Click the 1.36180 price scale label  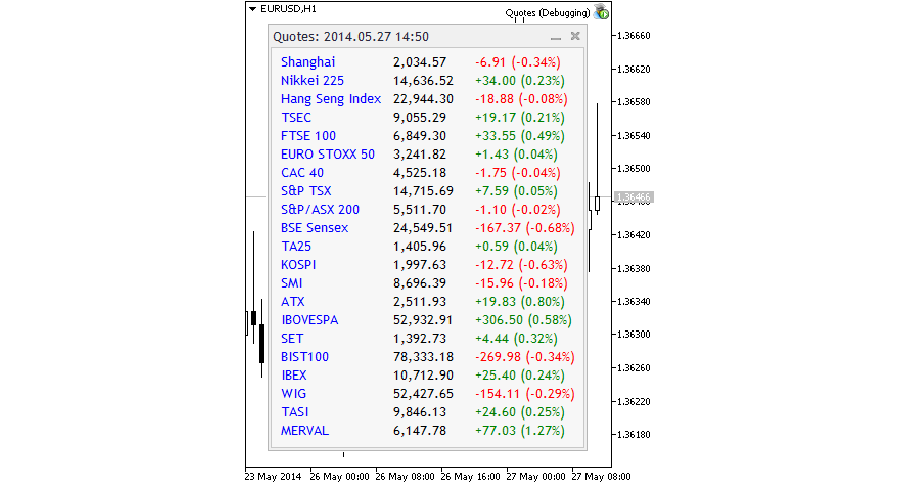point(634,435)
